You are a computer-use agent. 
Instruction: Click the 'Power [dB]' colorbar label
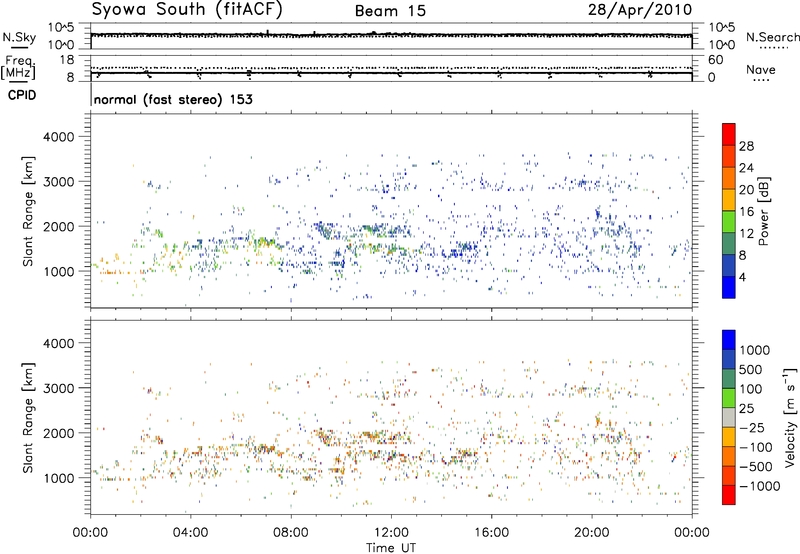[x=763, y=211]
